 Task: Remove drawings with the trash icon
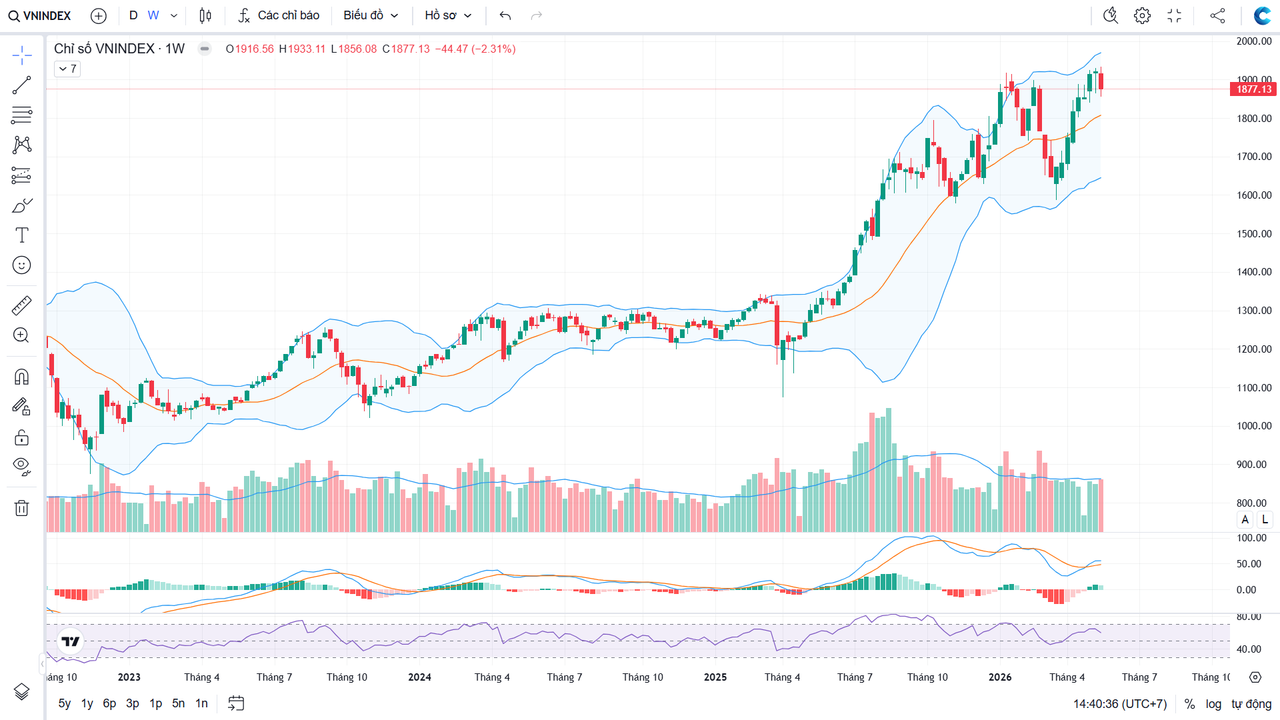[21, 508]
